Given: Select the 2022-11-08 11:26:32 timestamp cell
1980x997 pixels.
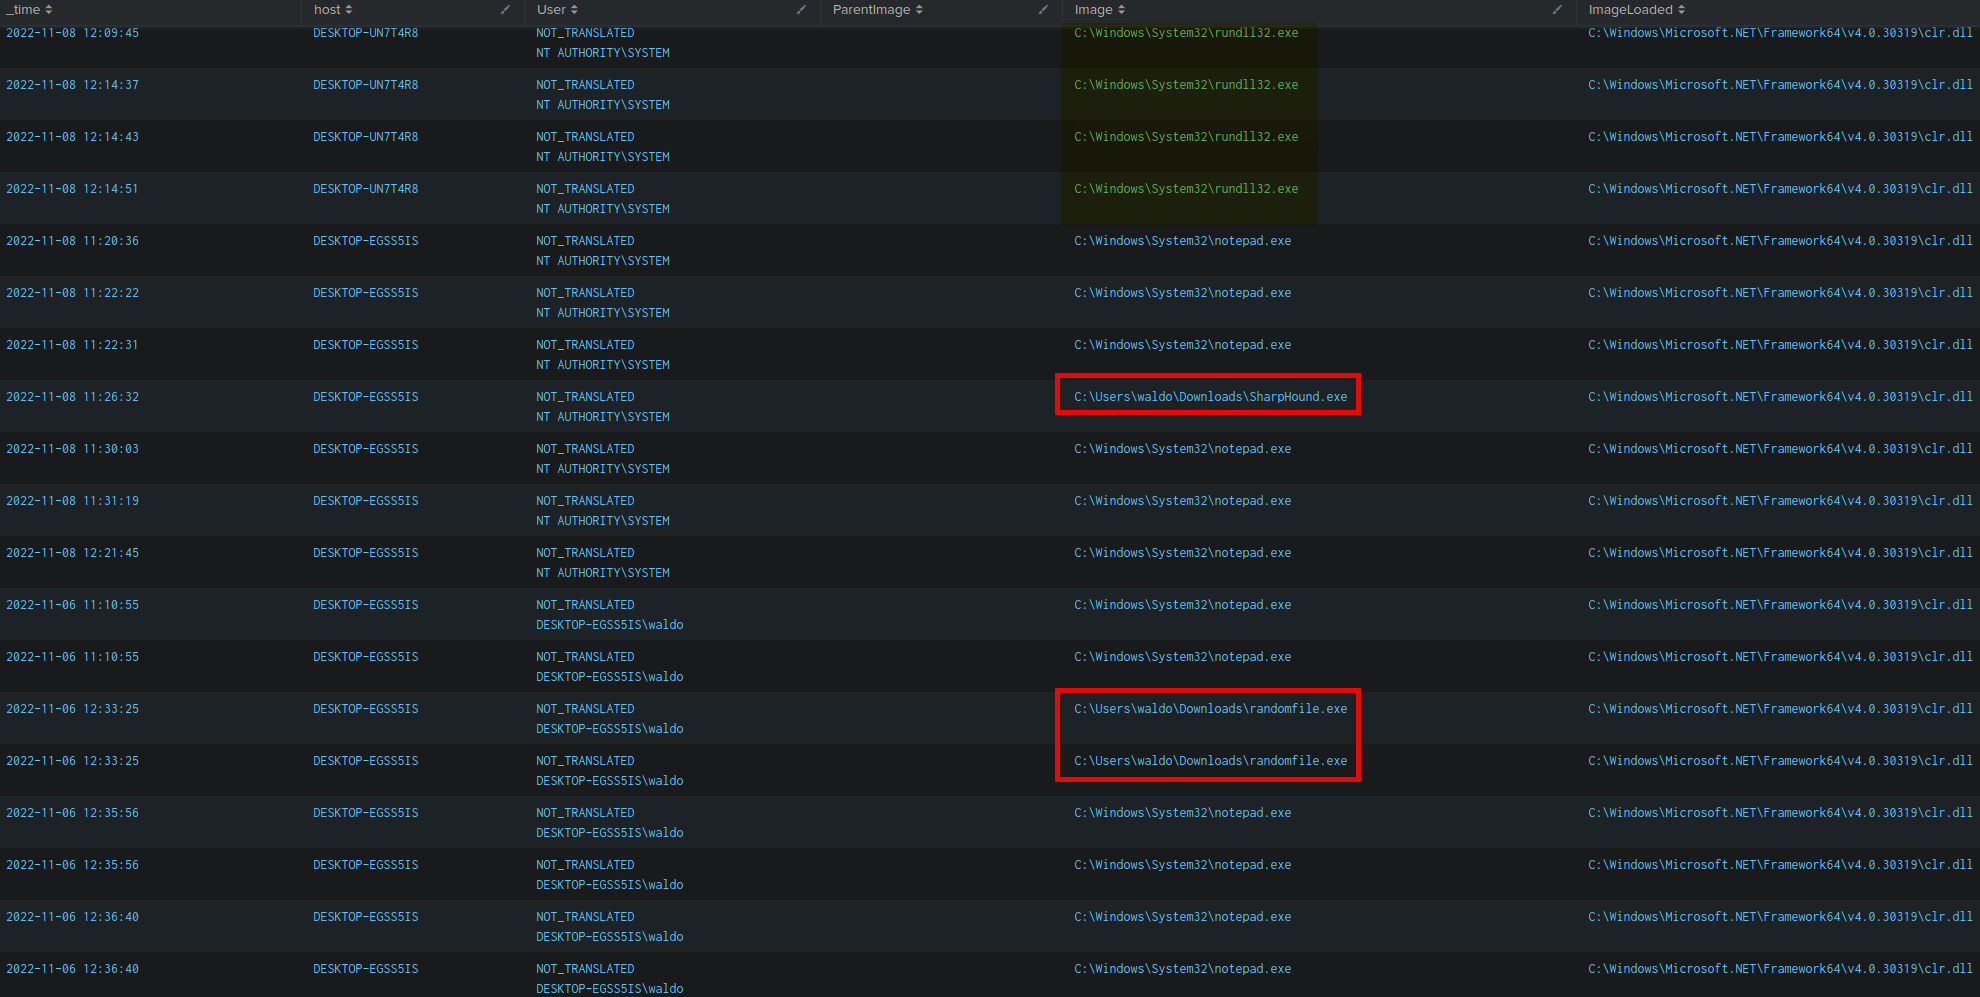Looking at the screenshot, I should [73, 397].
